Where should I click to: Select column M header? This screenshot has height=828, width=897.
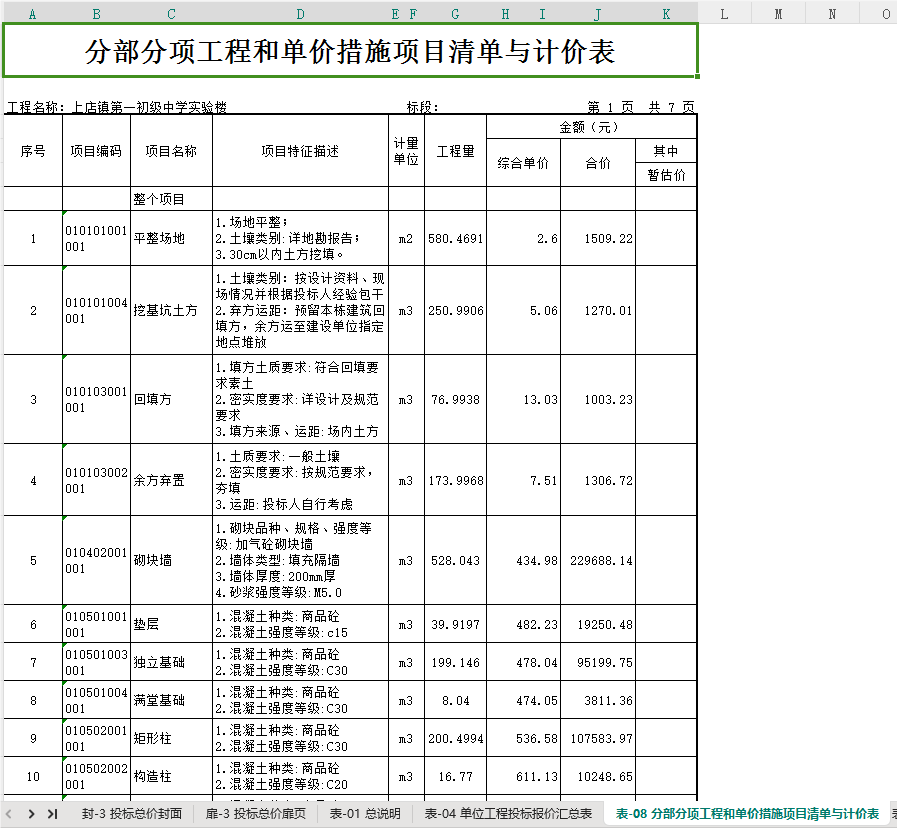(778, 14)
